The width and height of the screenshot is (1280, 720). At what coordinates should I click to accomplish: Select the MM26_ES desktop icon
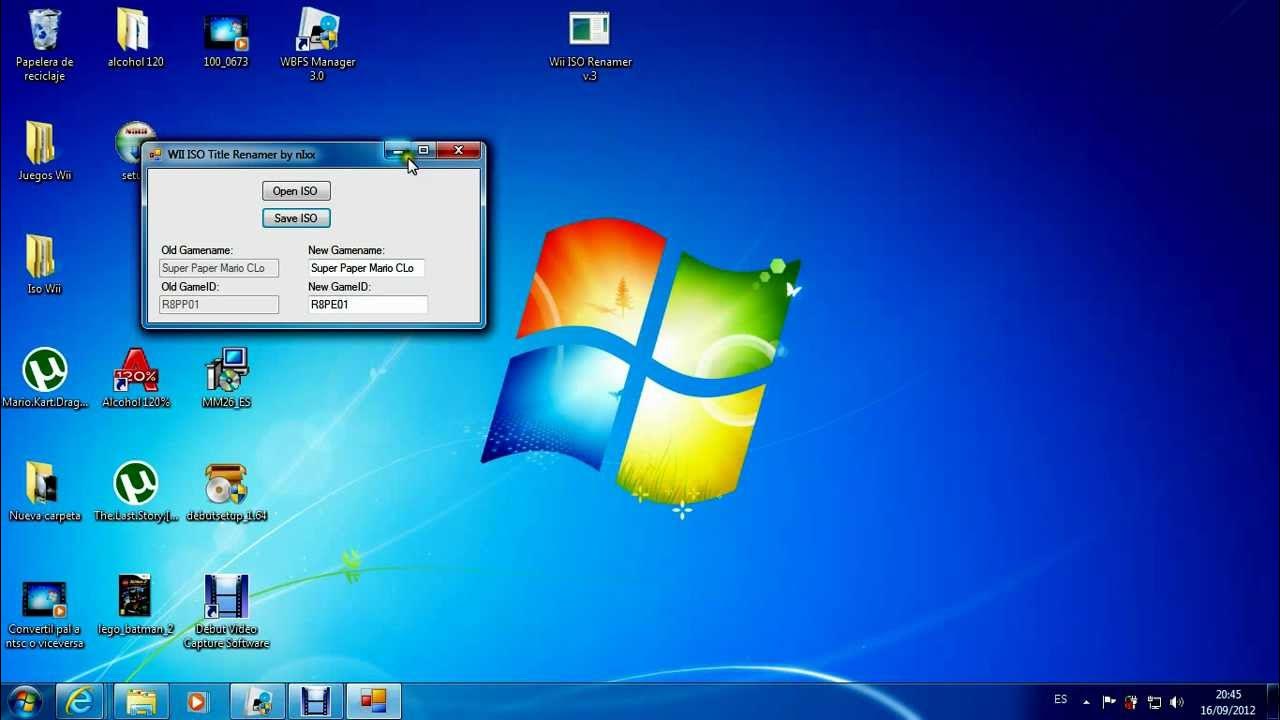[226, 379]
